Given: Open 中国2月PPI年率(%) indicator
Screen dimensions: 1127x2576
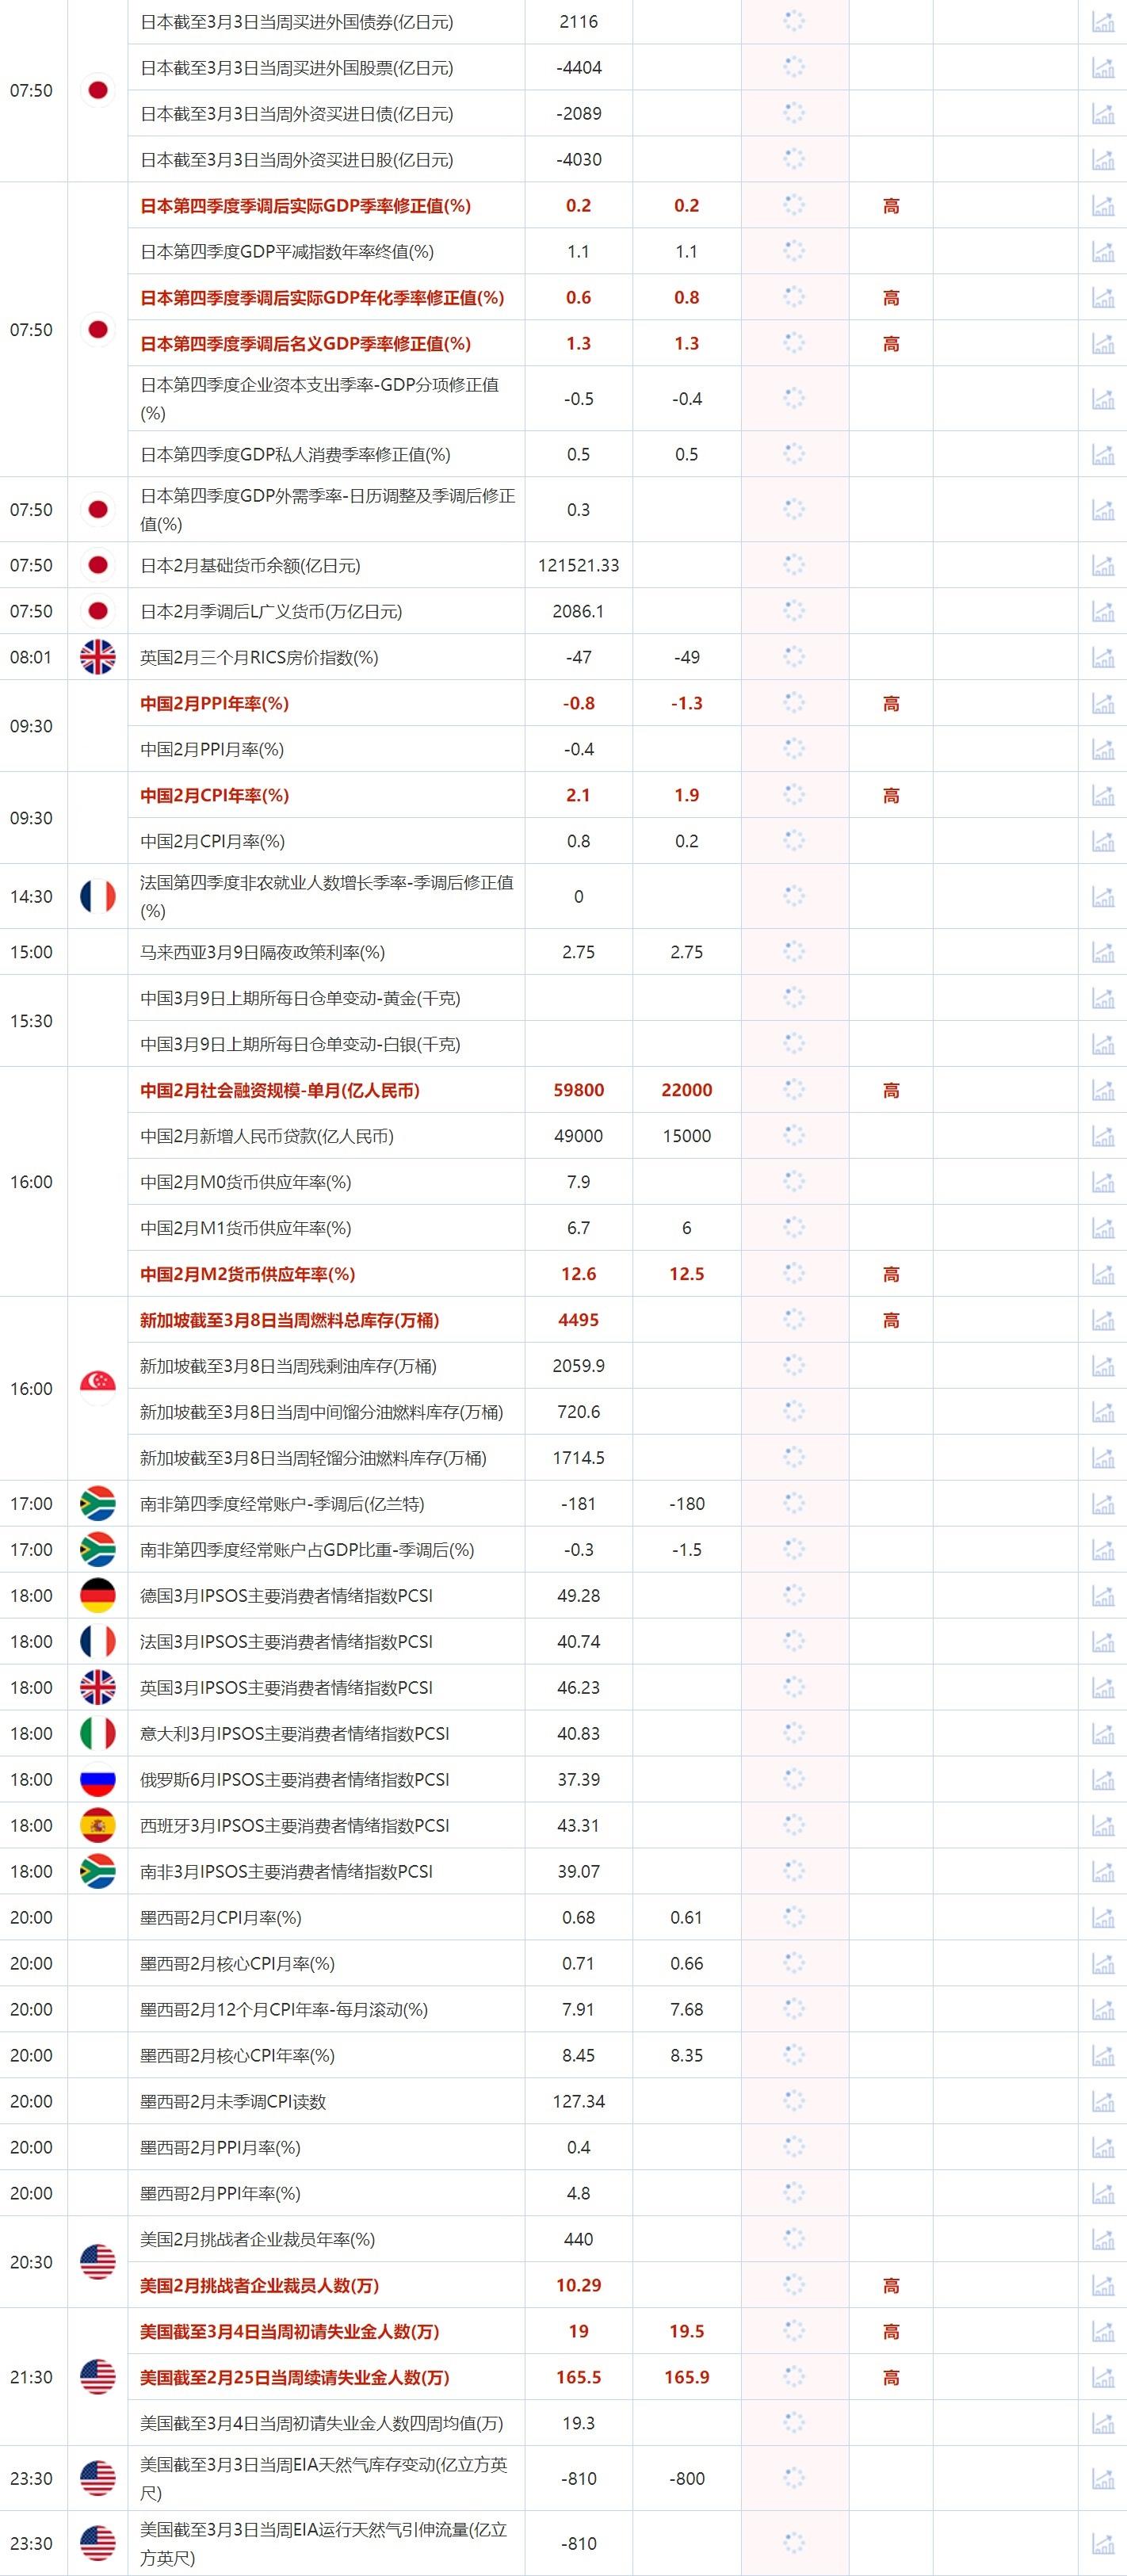Looking at the screenshot, I should click(214, 704).
